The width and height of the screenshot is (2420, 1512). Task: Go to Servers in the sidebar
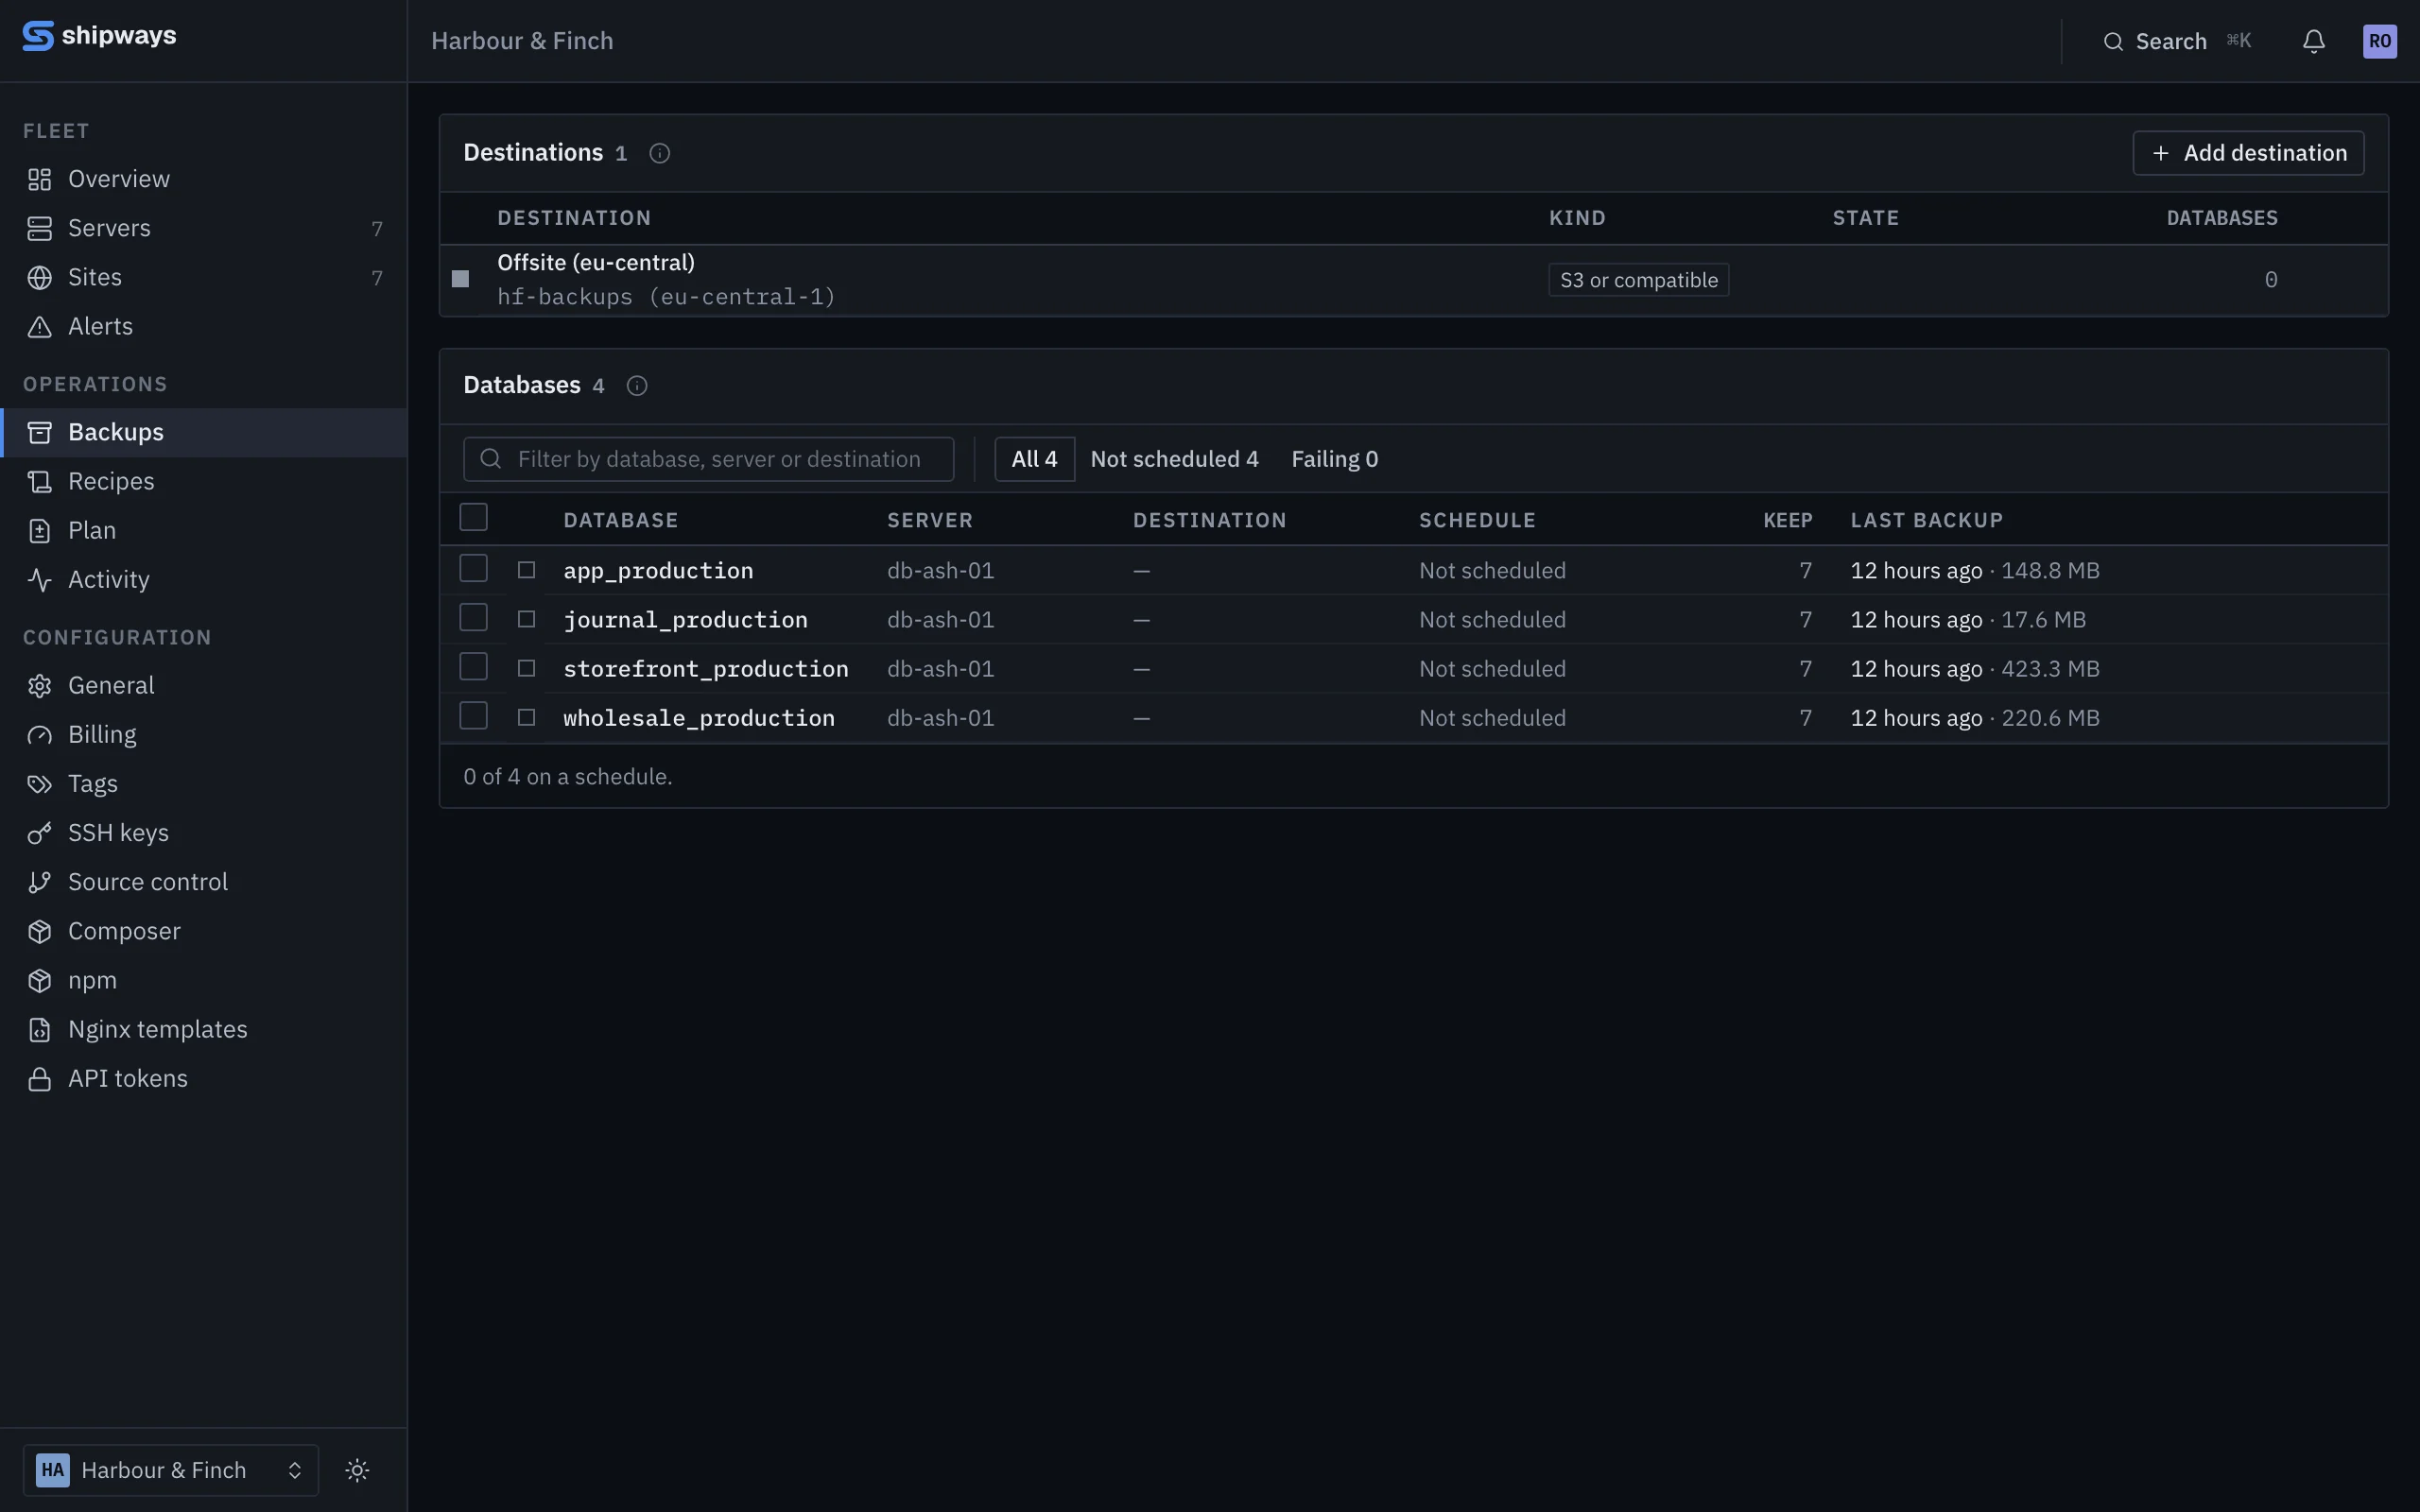coord(203,228)
